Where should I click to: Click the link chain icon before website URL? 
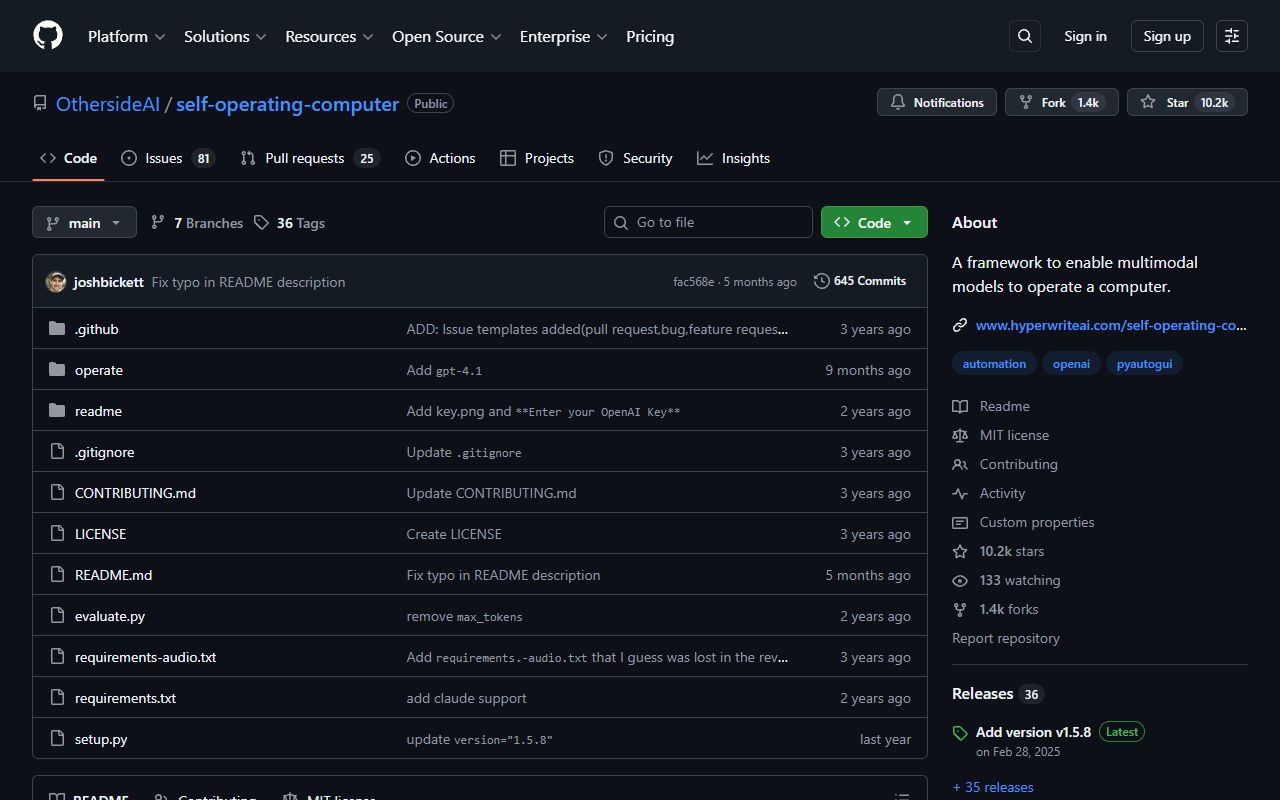click(960, 324)
